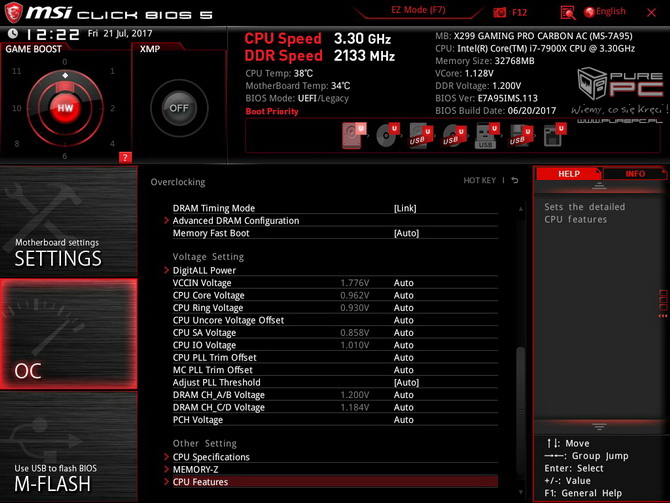Screen dimensions: 670x503
Task: Click the F12 screenshot label
Action: point(519,12)
